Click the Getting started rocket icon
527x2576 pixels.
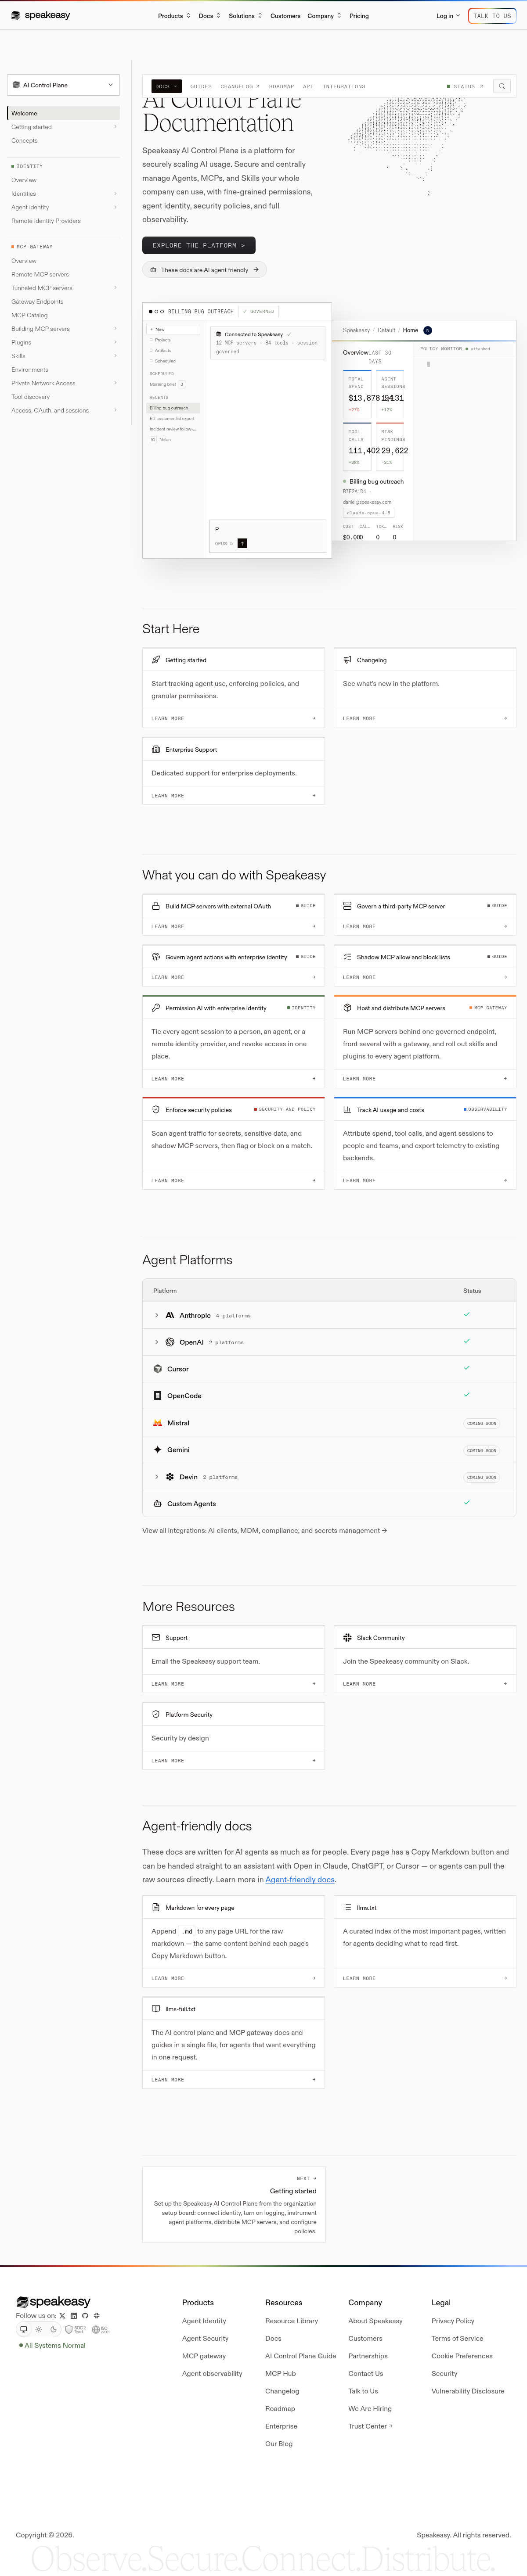pos(156,660)
